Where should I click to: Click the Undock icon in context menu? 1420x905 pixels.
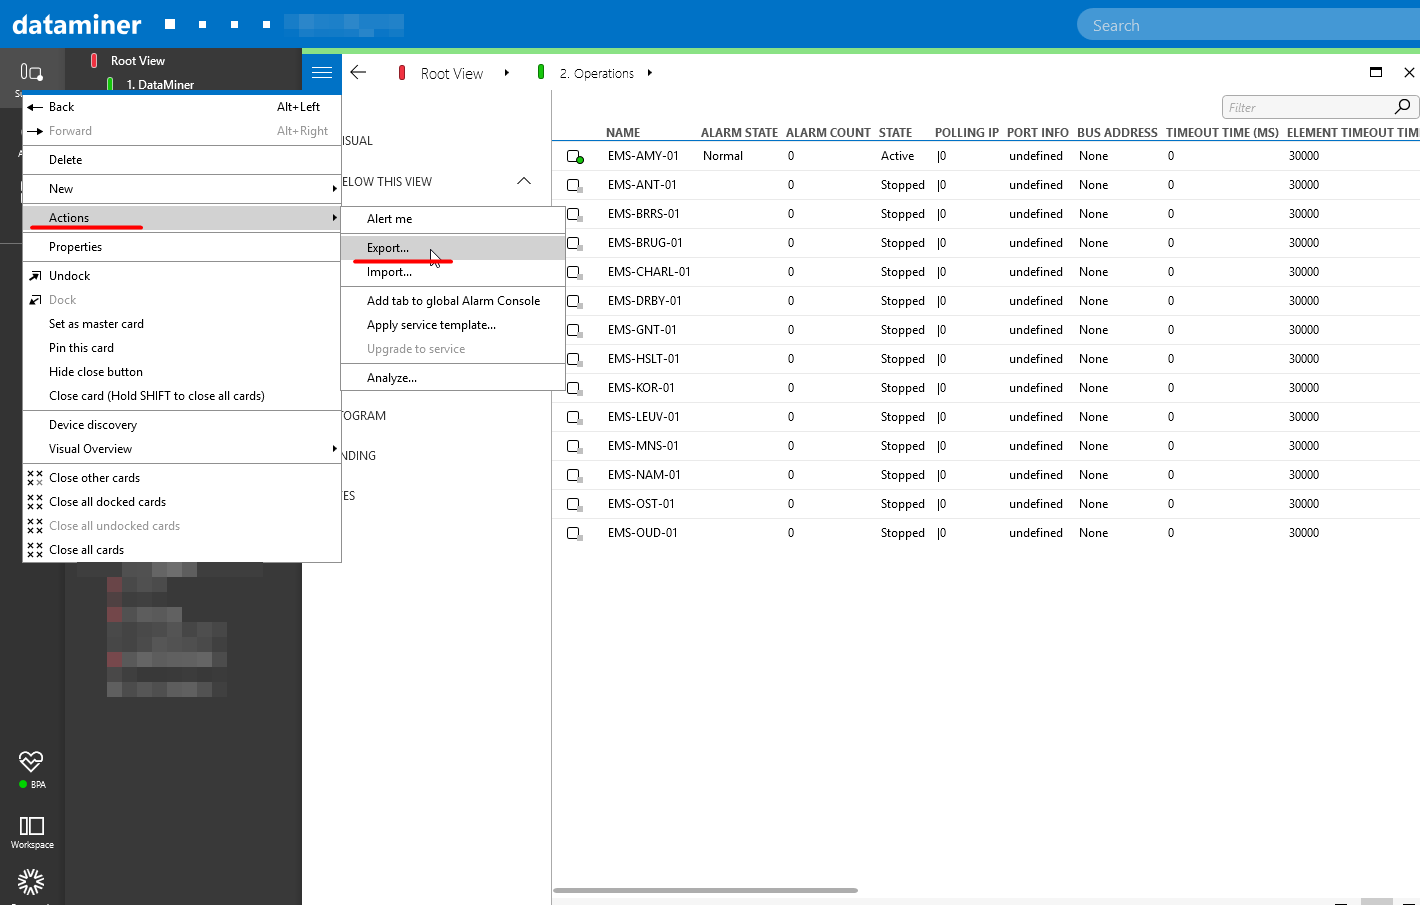pyautogui.click(x=36, y=276)
